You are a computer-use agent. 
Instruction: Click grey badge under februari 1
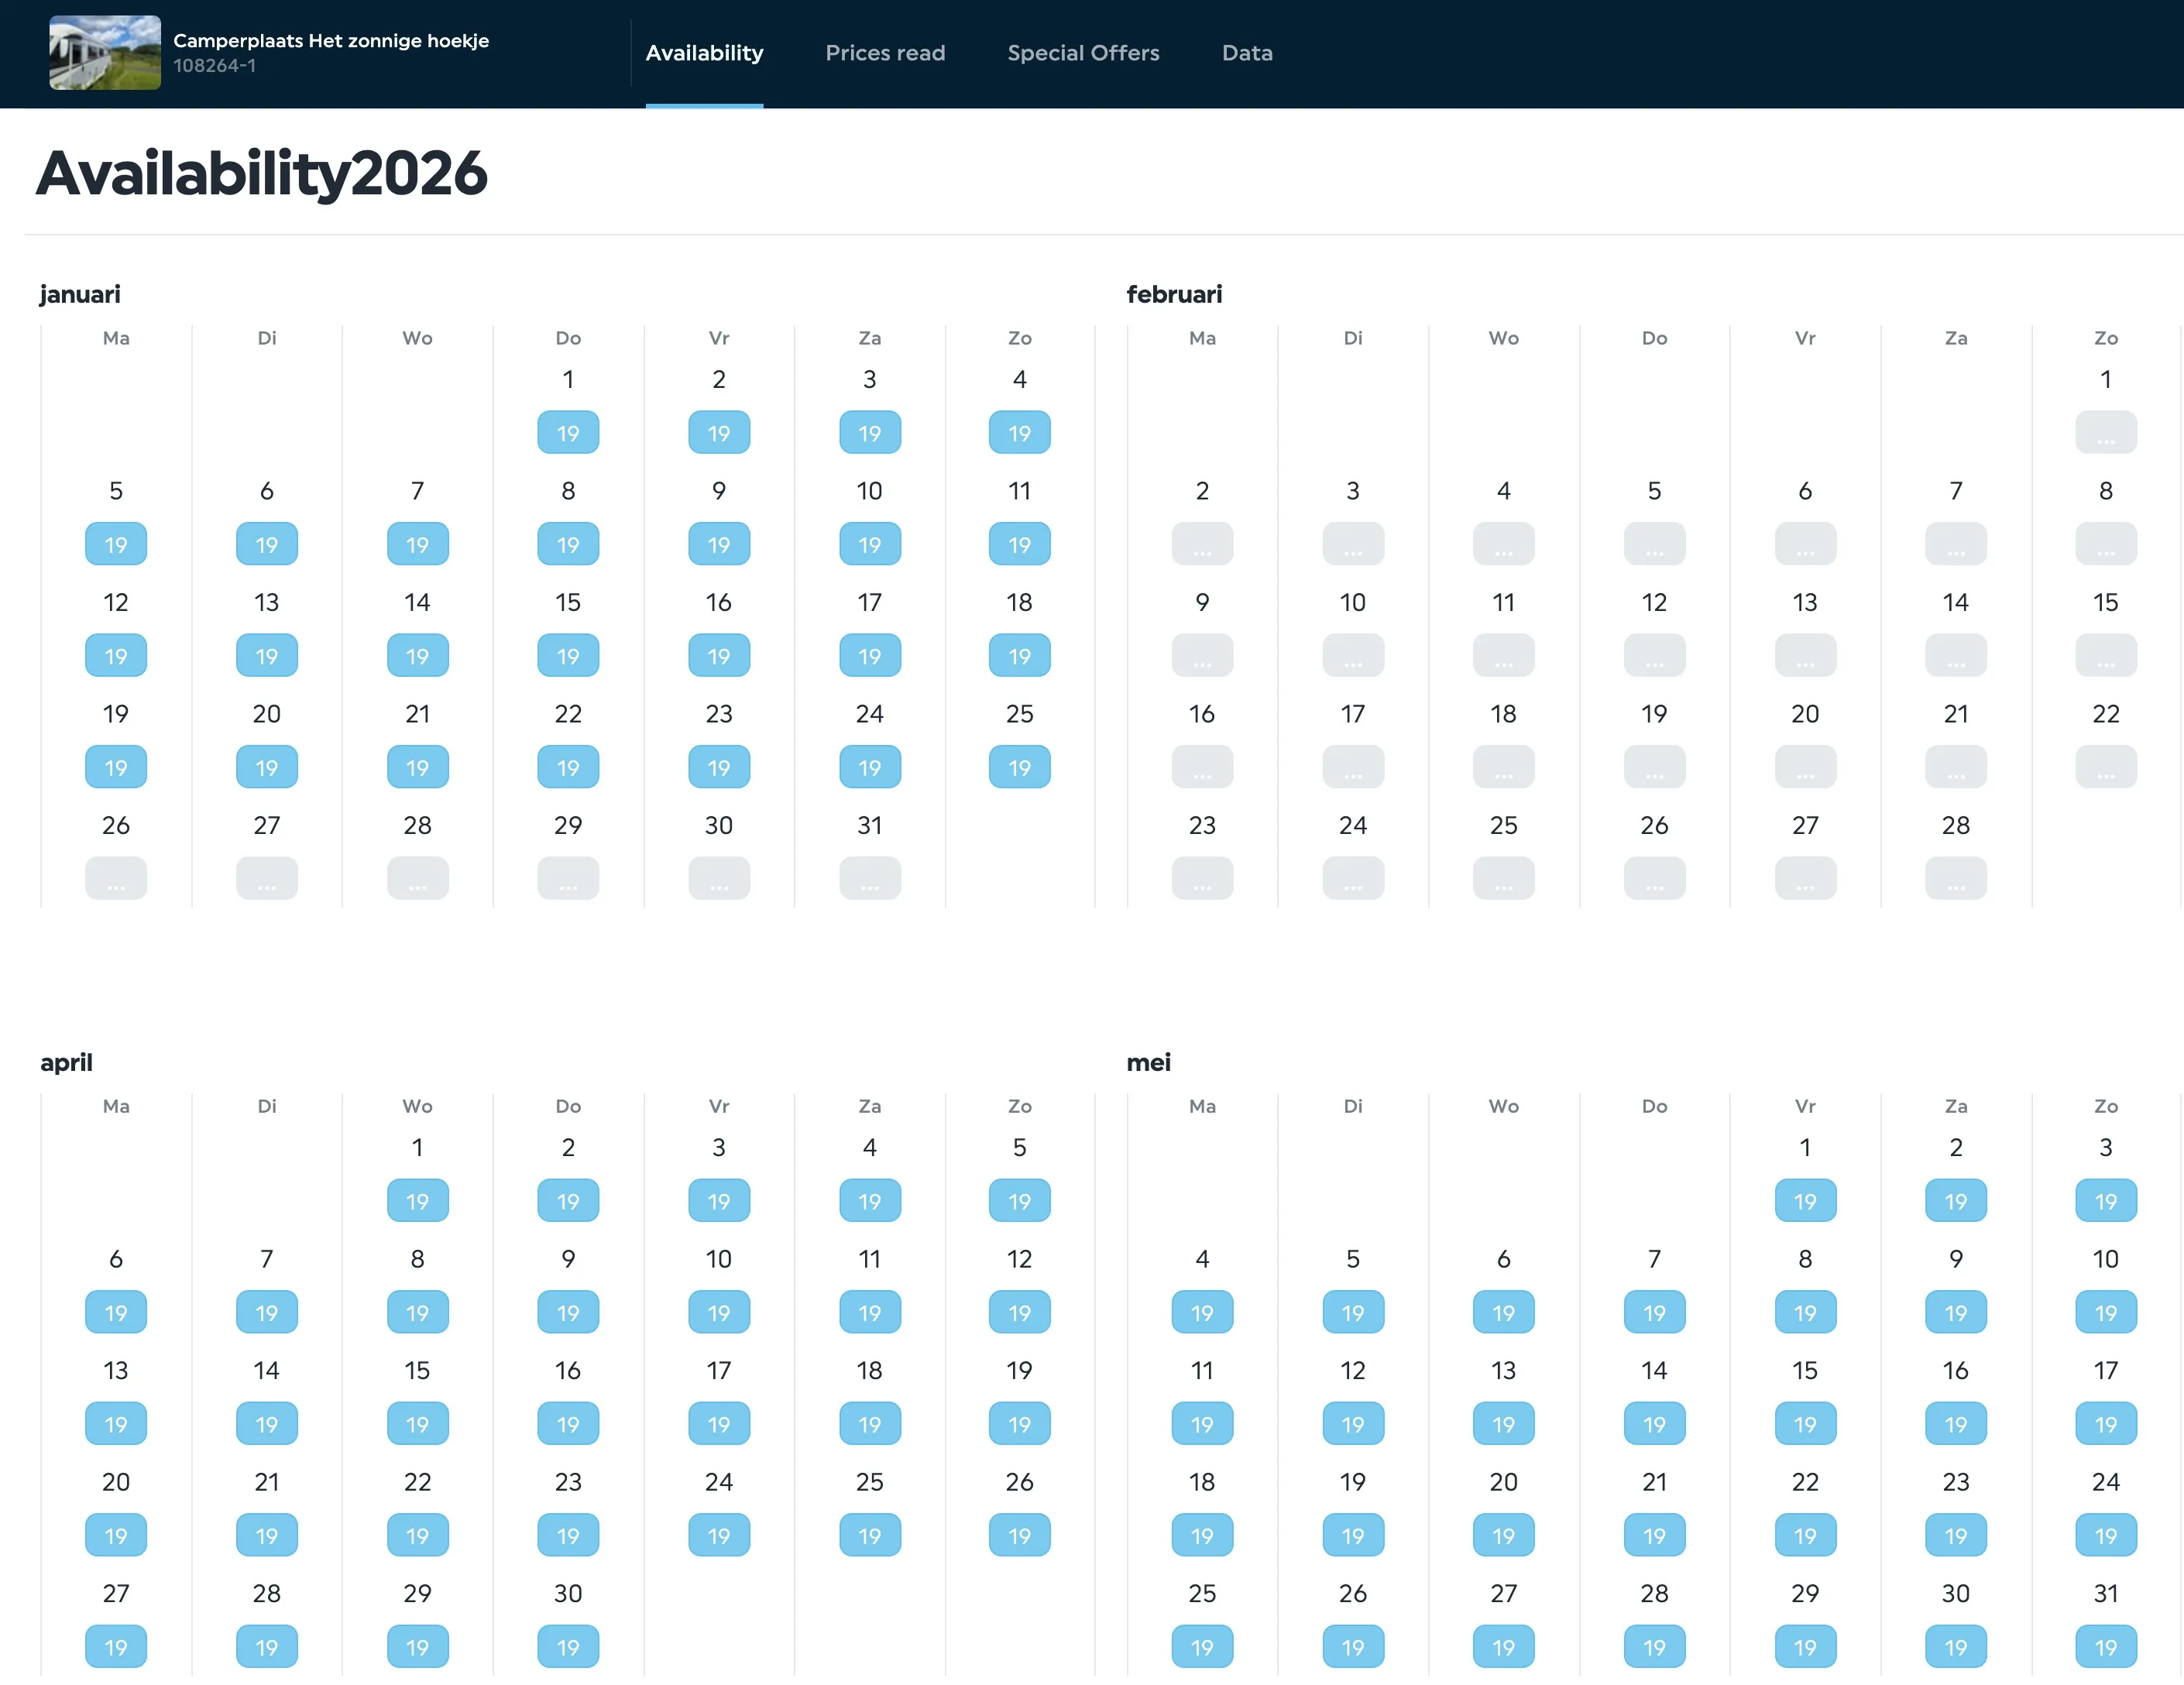pyautogui.click(x=2104, y=433)
